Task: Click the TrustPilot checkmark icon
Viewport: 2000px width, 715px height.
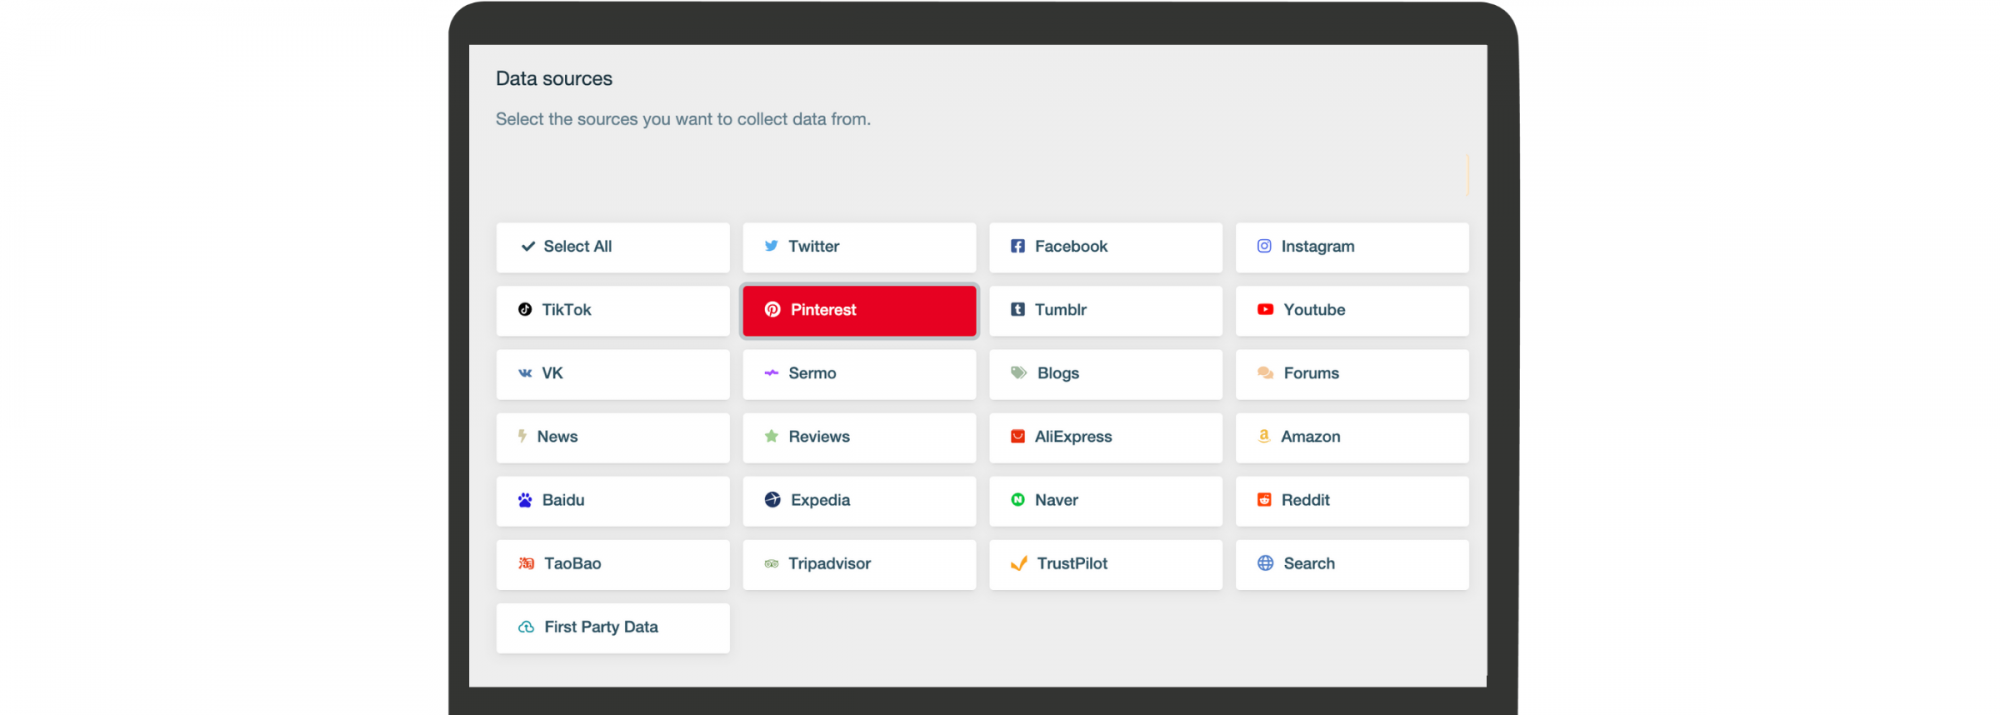Action: (1019, 564)
